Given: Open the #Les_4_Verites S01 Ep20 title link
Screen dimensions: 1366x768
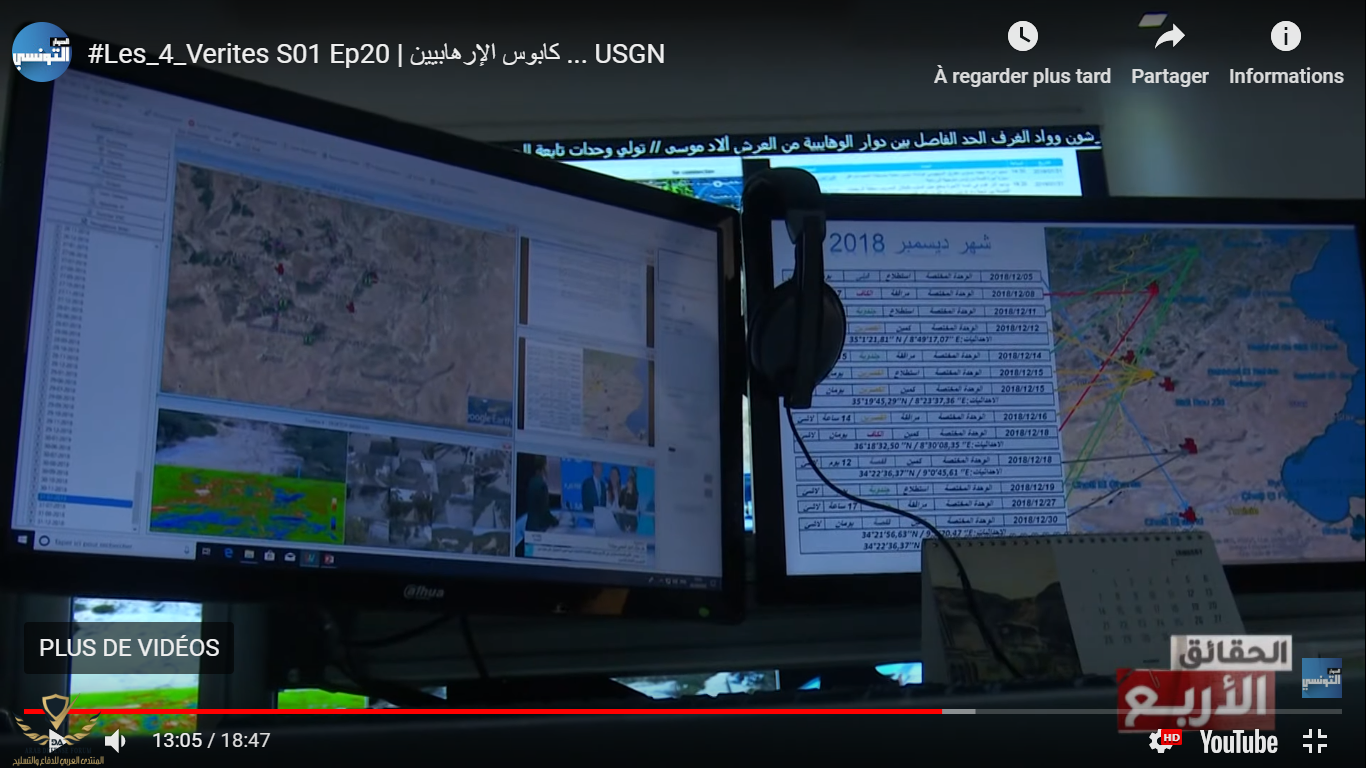Looking at the screenshot, I should [x=376, y=54].
